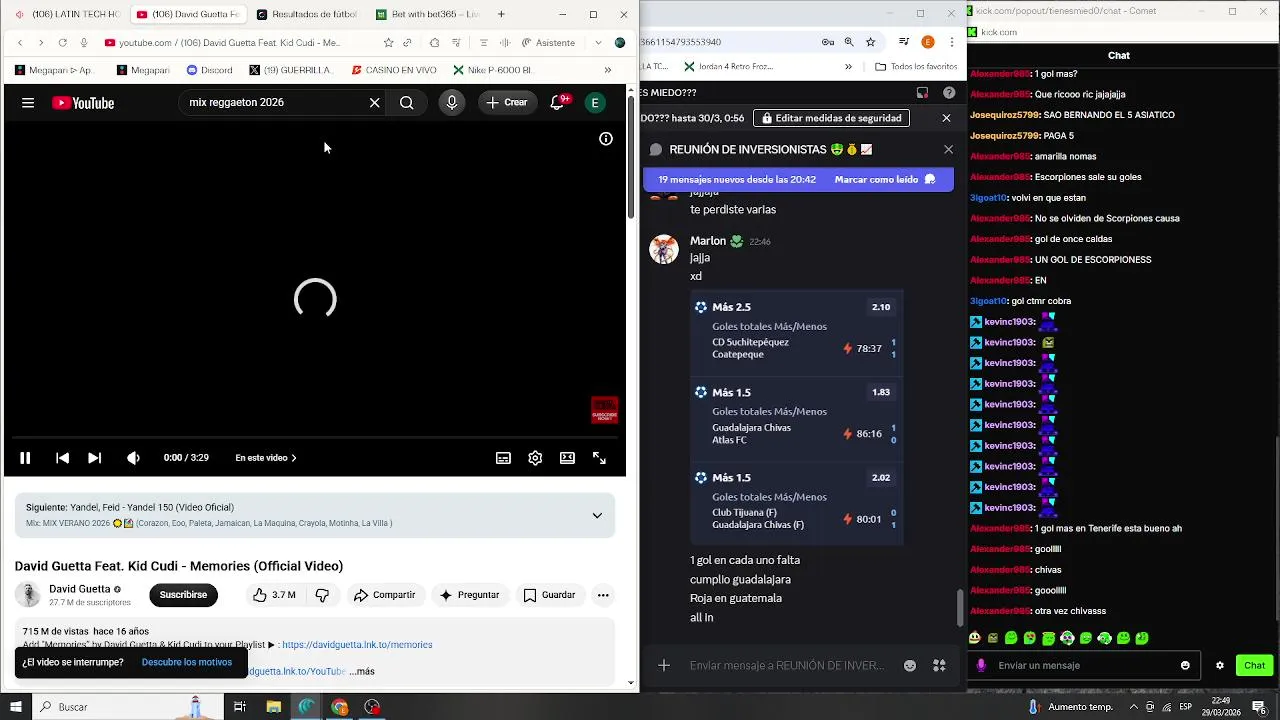Open the Comet toolbar dropdown arrow
1280x720 pixels.
click(x=598, y=43)
